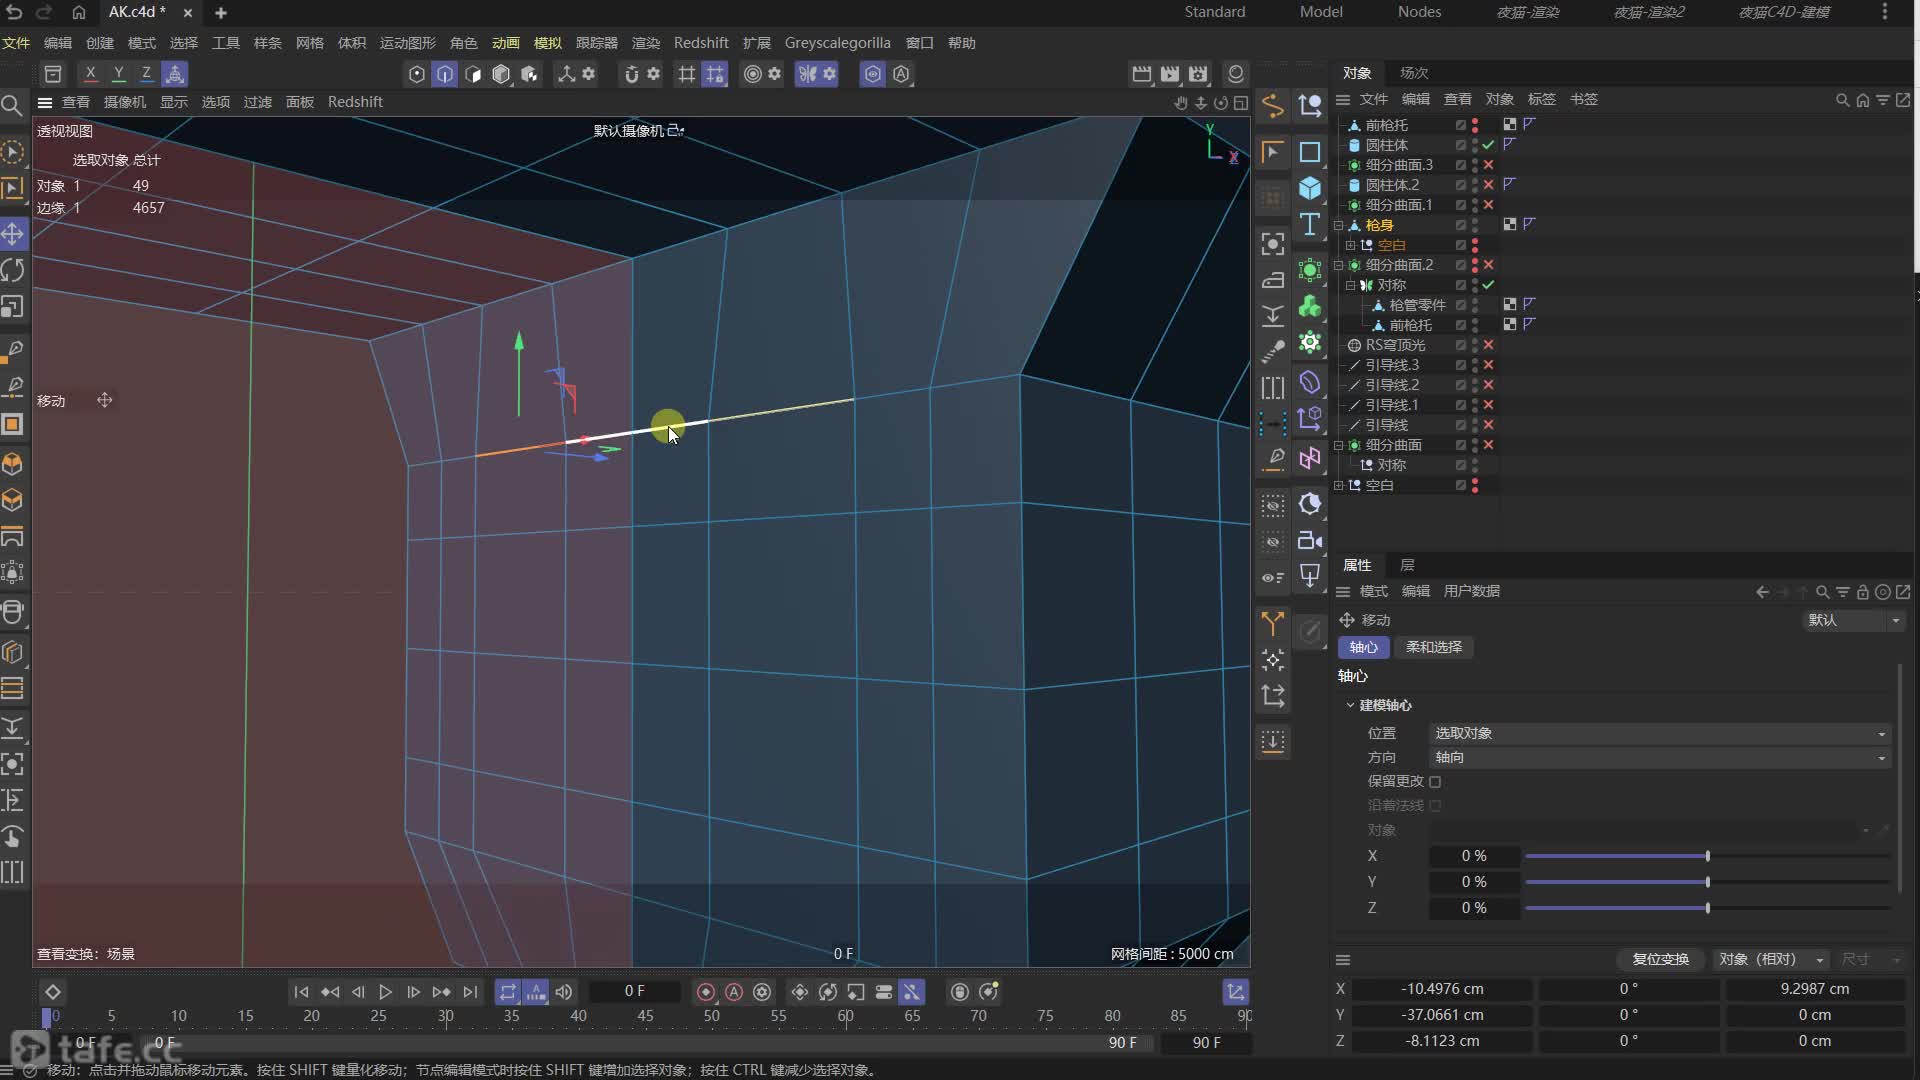Image resolution: width=1920 pixels, height=1080 pixels.
Task: Open the 模拟 menu
Action: (x=547, y=43)
